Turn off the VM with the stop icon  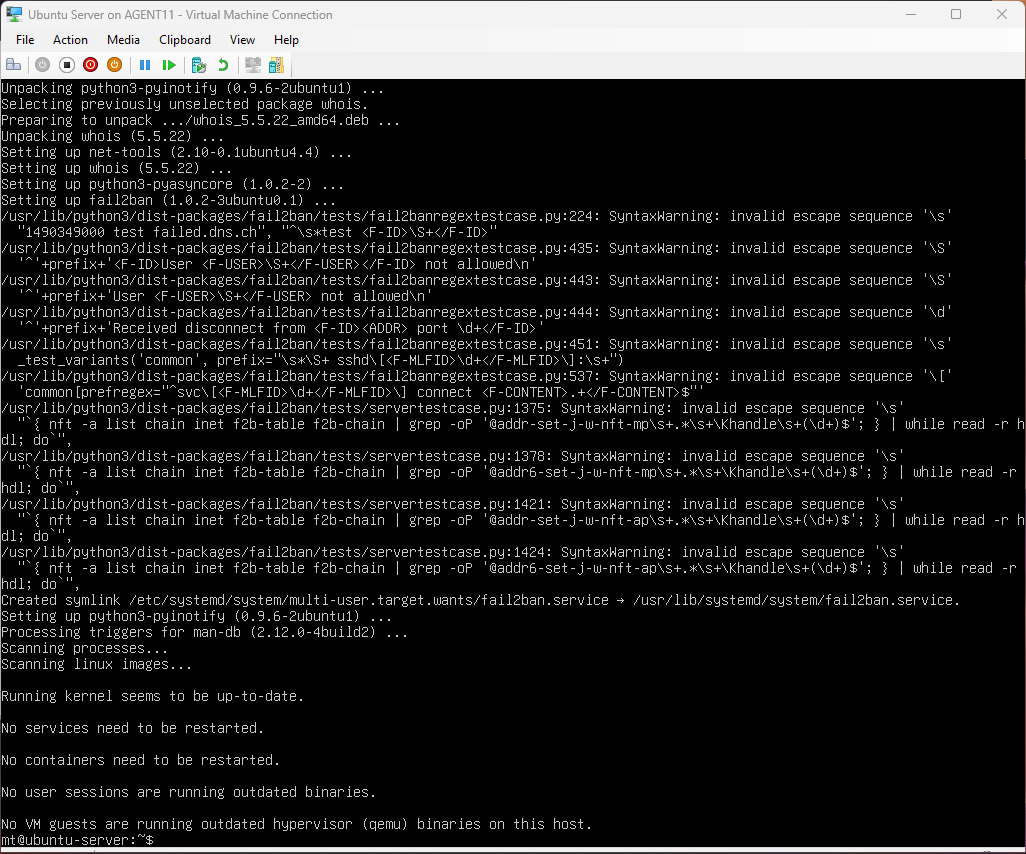click(67, 65)
